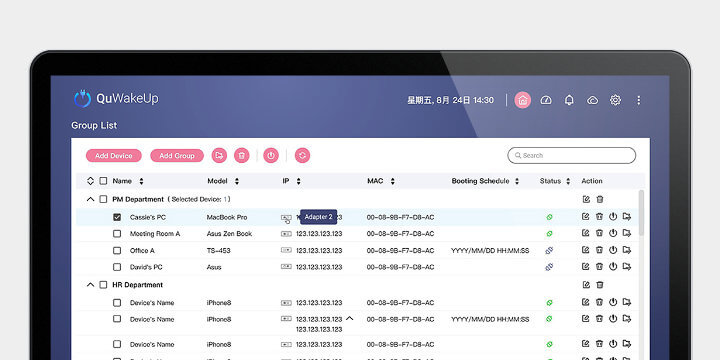Check Office A checkbox
The height and width of the screenshot is (360, 720).
pyautogui.click(x=117, y=250)
